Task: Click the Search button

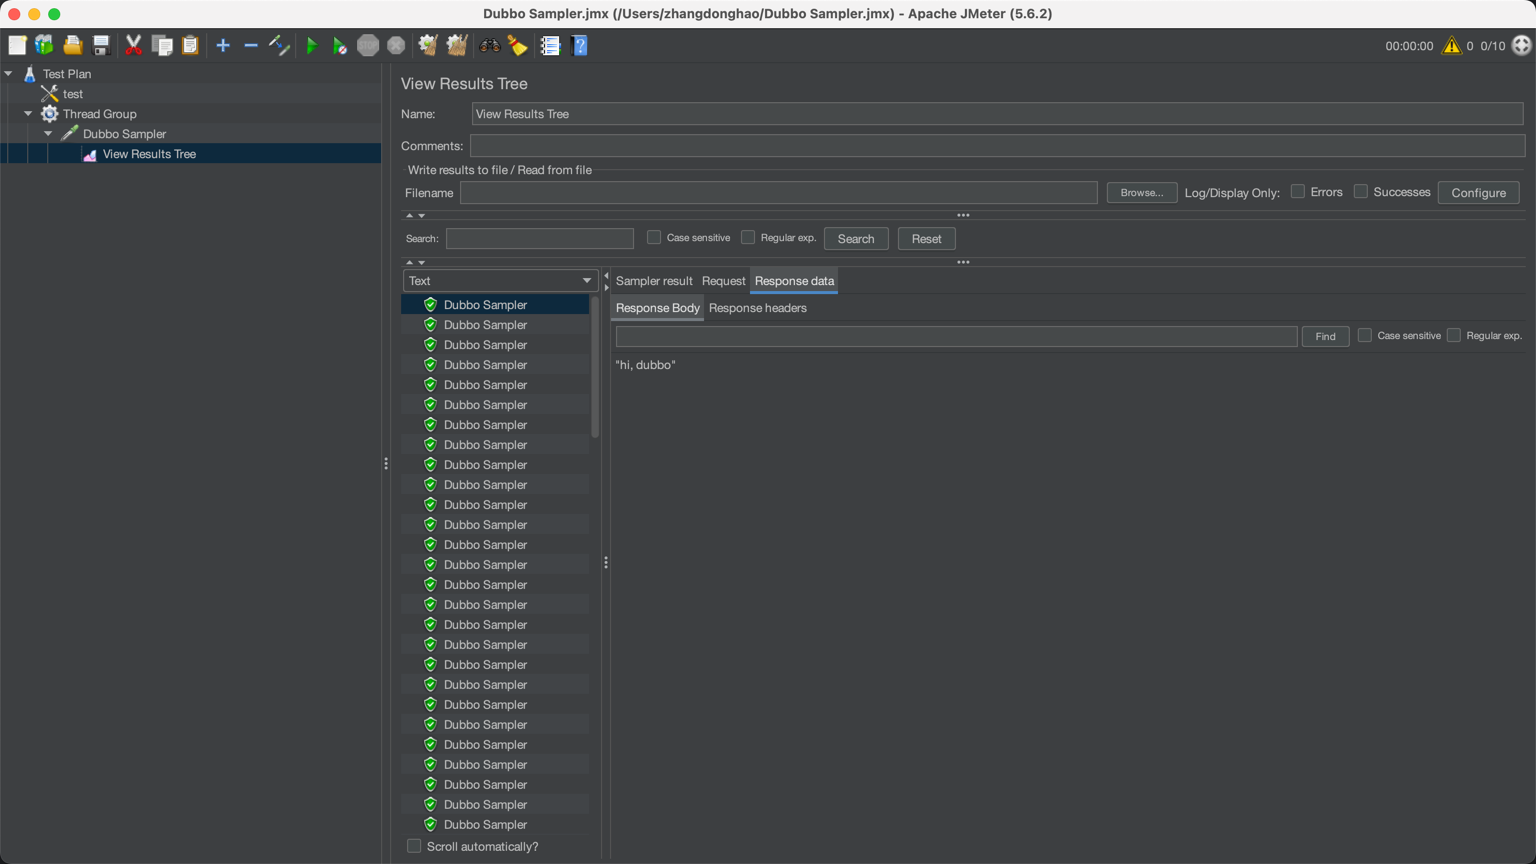Action: [x=856, y=239]
